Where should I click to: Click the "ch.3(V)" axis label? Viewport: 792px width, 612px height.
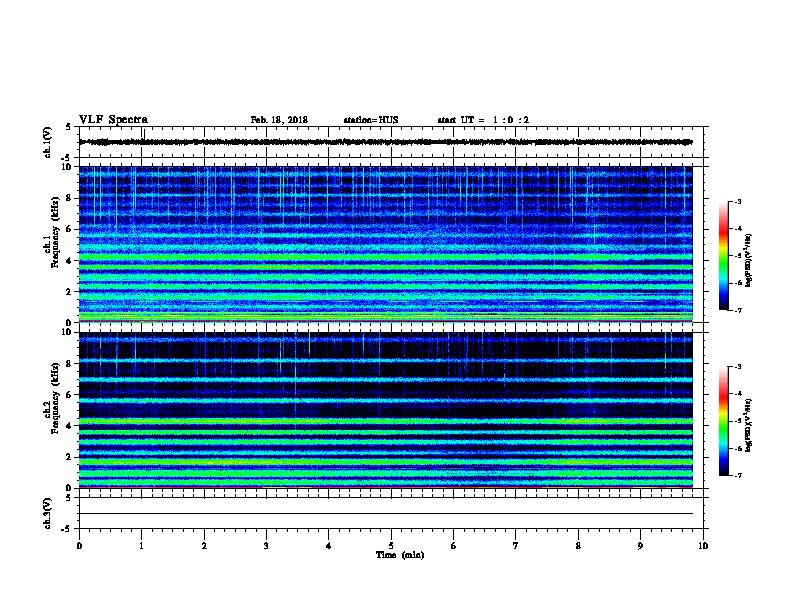coord(48,513)
